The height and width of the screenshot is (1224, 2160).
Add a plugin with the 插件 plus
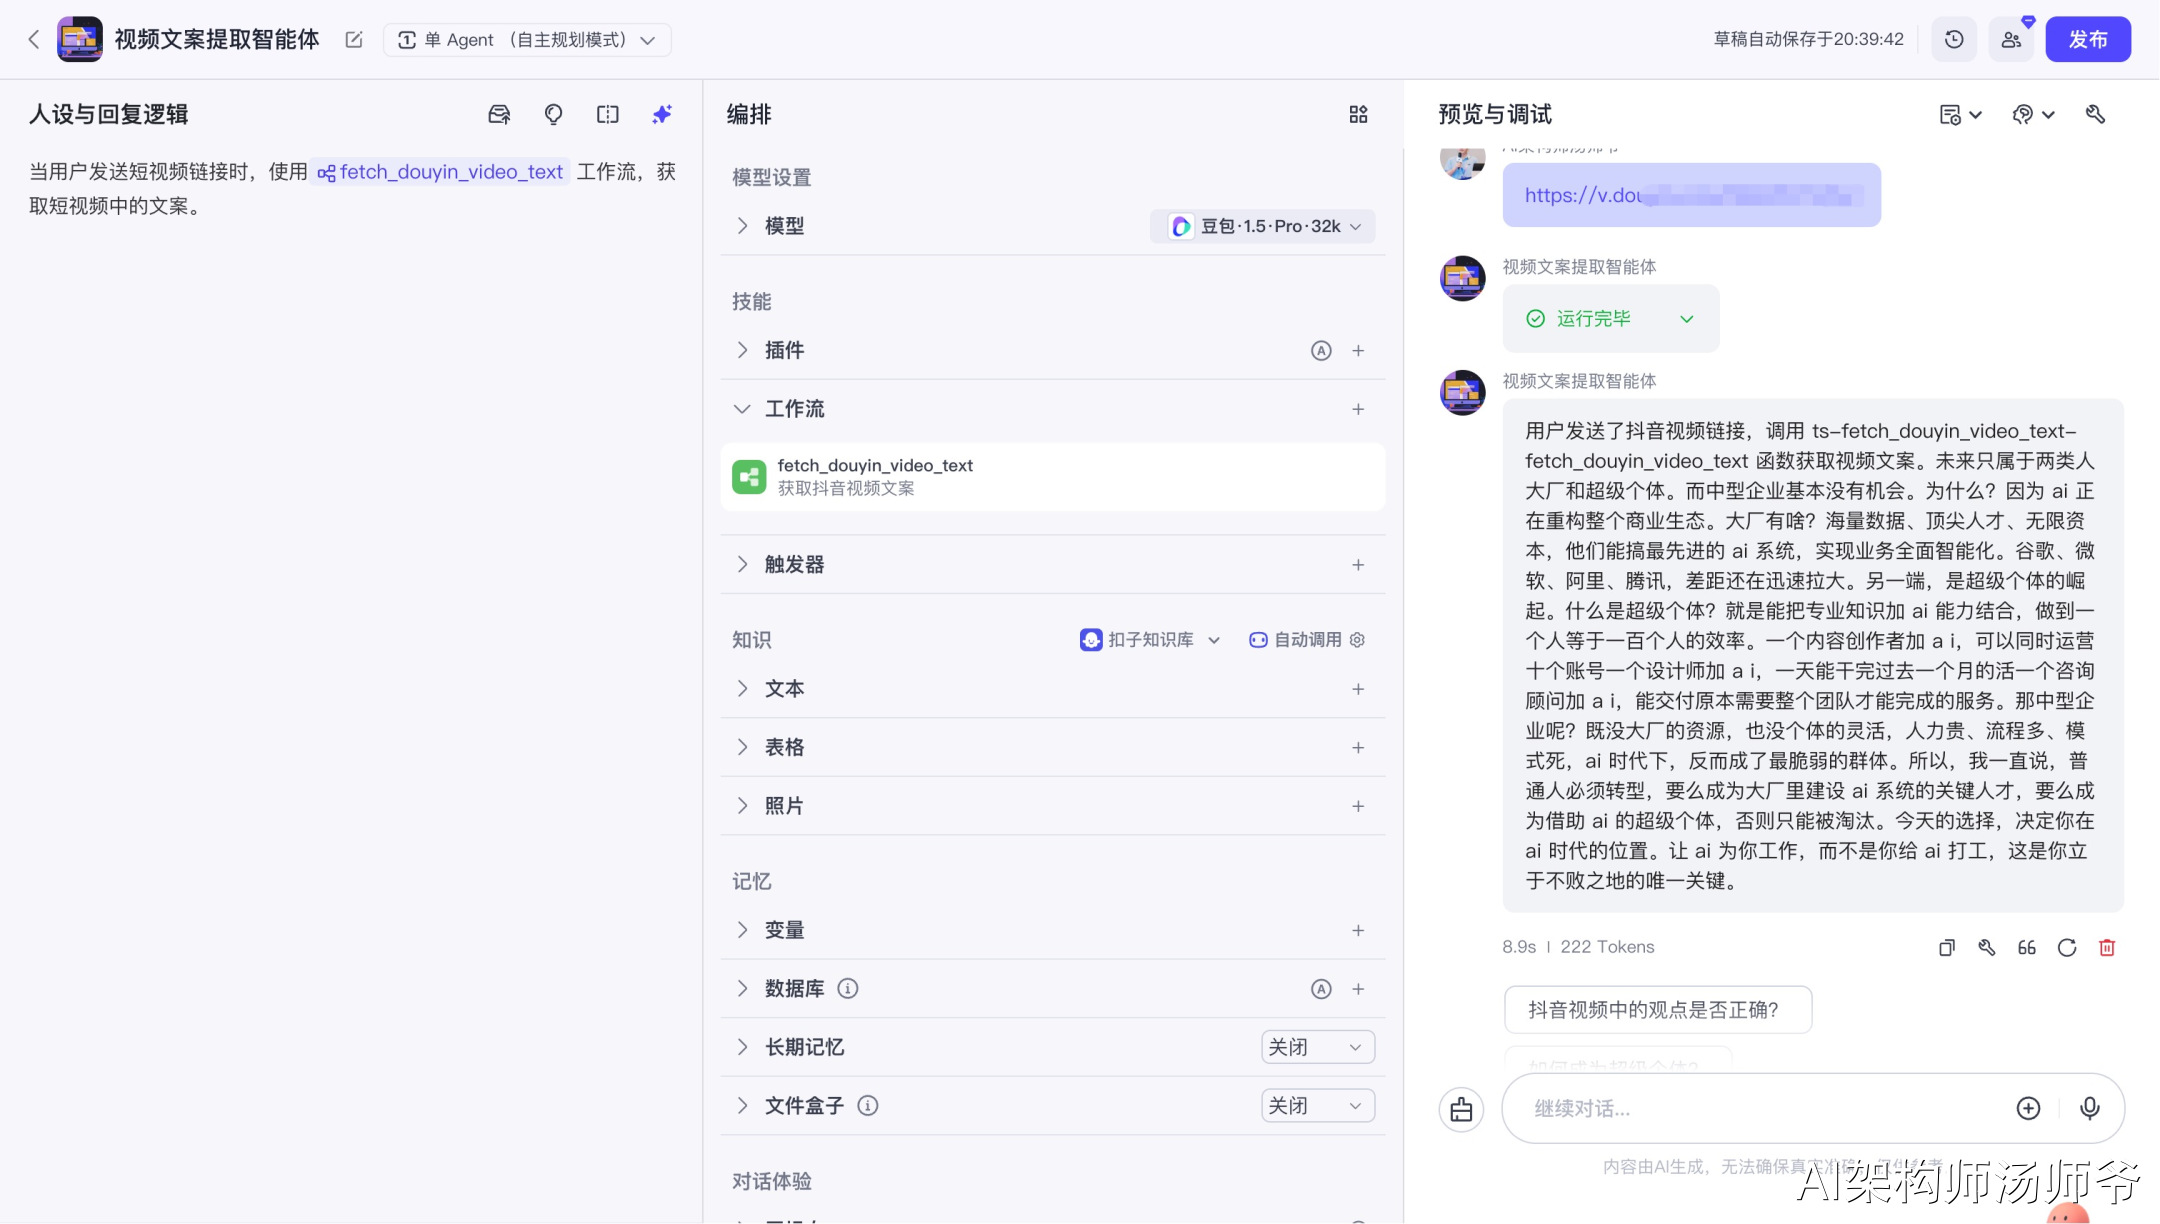click(1358, 350)
